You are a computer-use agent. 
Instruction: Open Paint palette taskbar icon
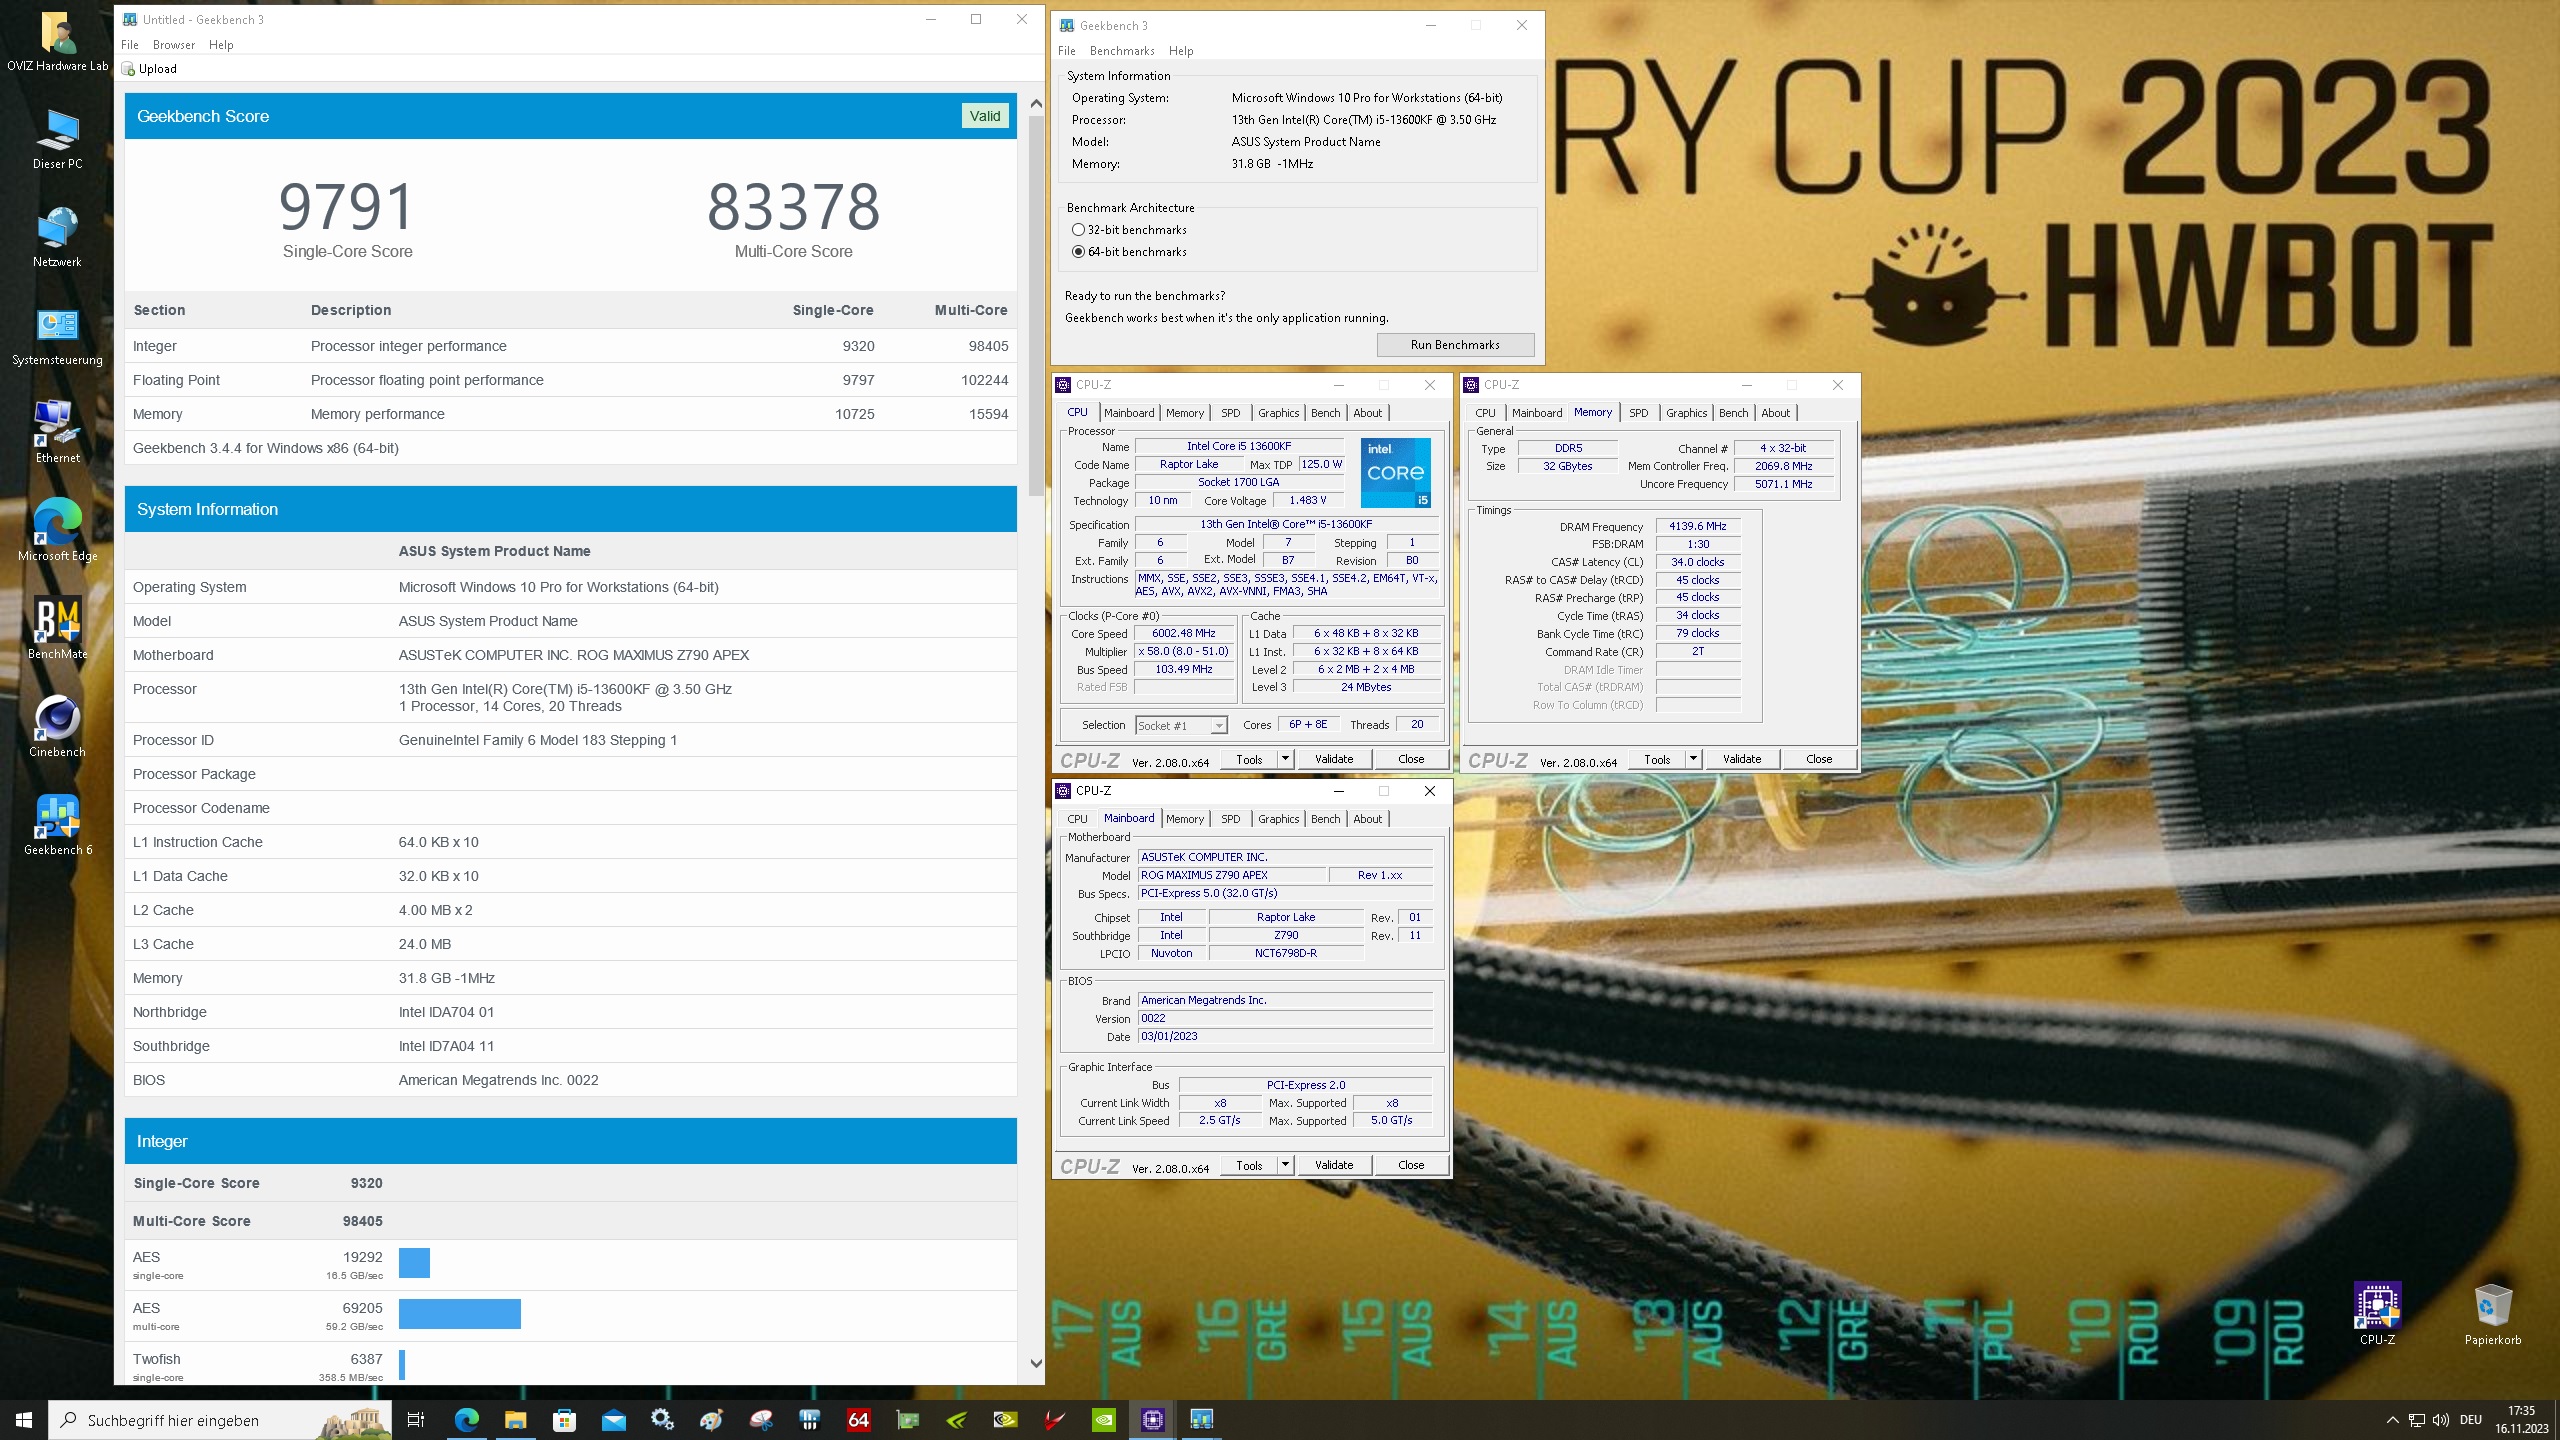pos(711,1420)
